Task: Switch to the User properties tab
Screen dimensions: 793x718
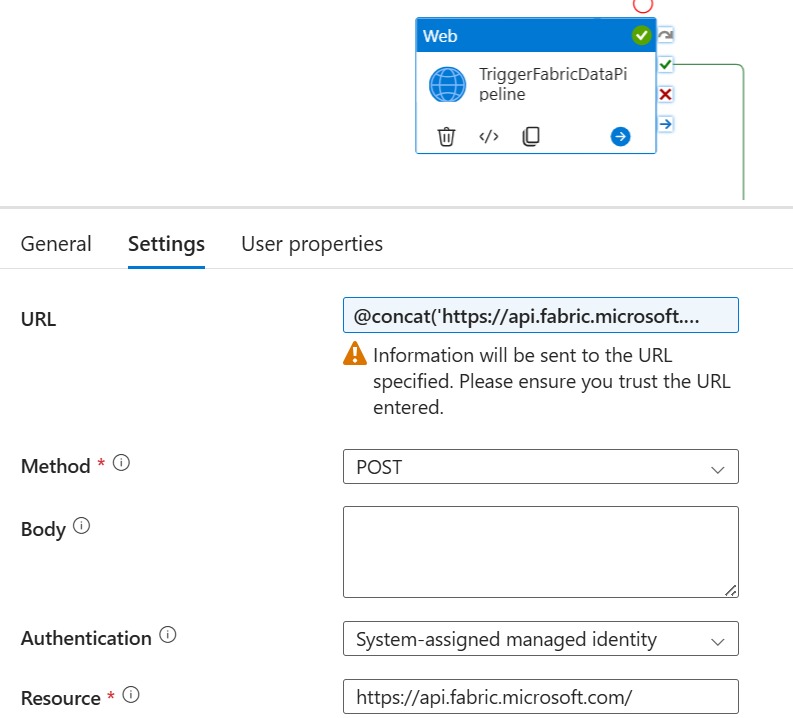Action: tap(312, 244)
